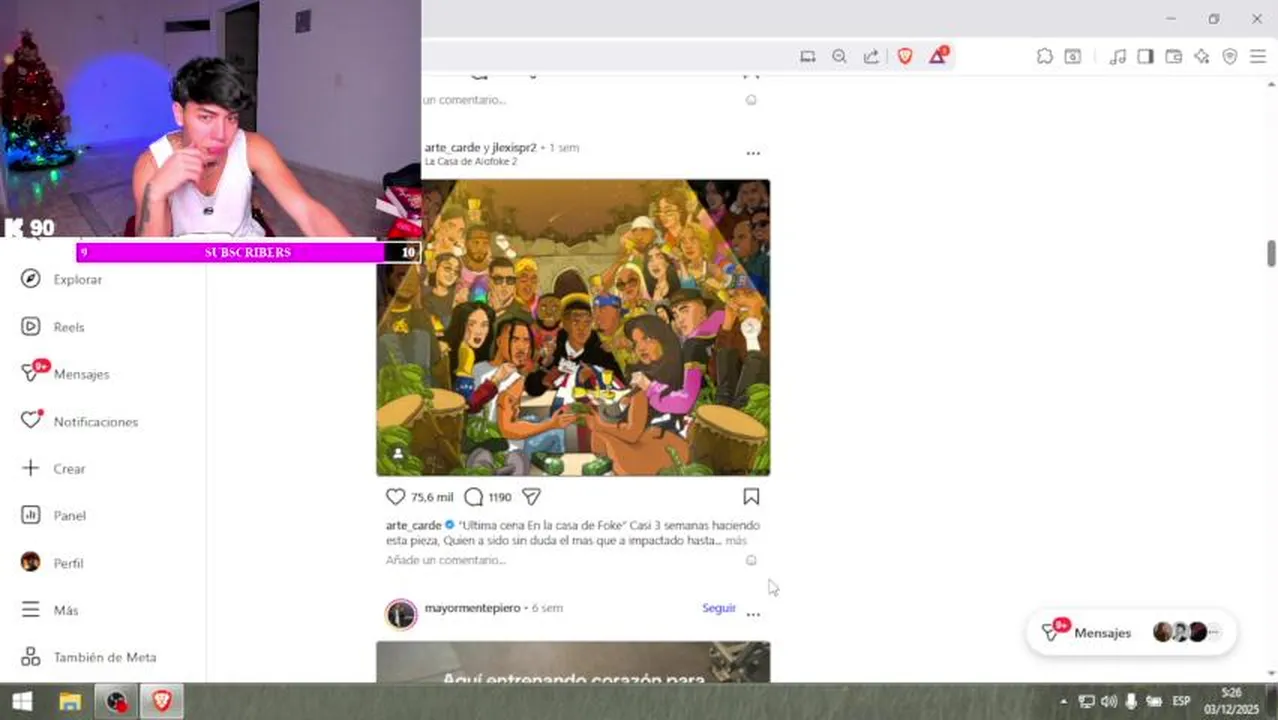Click screenshot capture icon in toolbar
Image resolution: width=1278 pixels, height=720 pixels.
(1072, 57)
